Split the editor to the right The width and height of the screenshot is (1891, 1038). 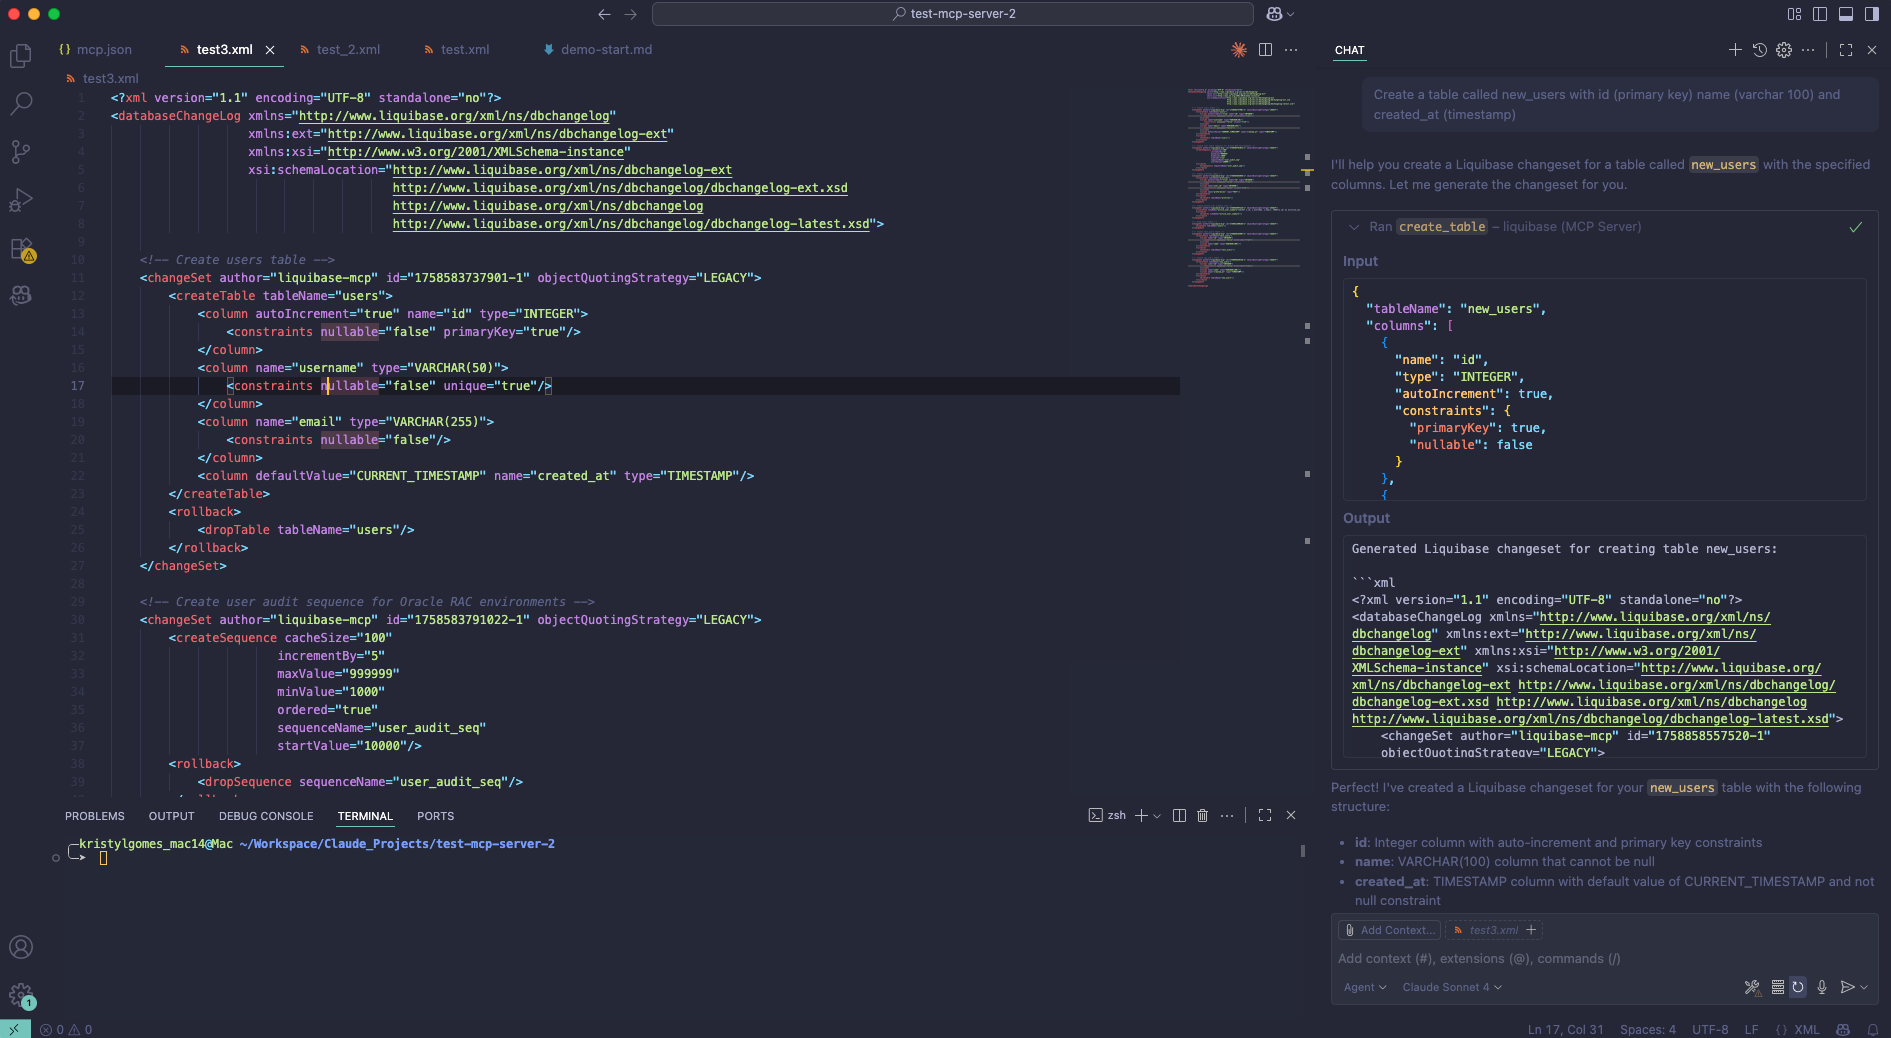(1265, 50)
